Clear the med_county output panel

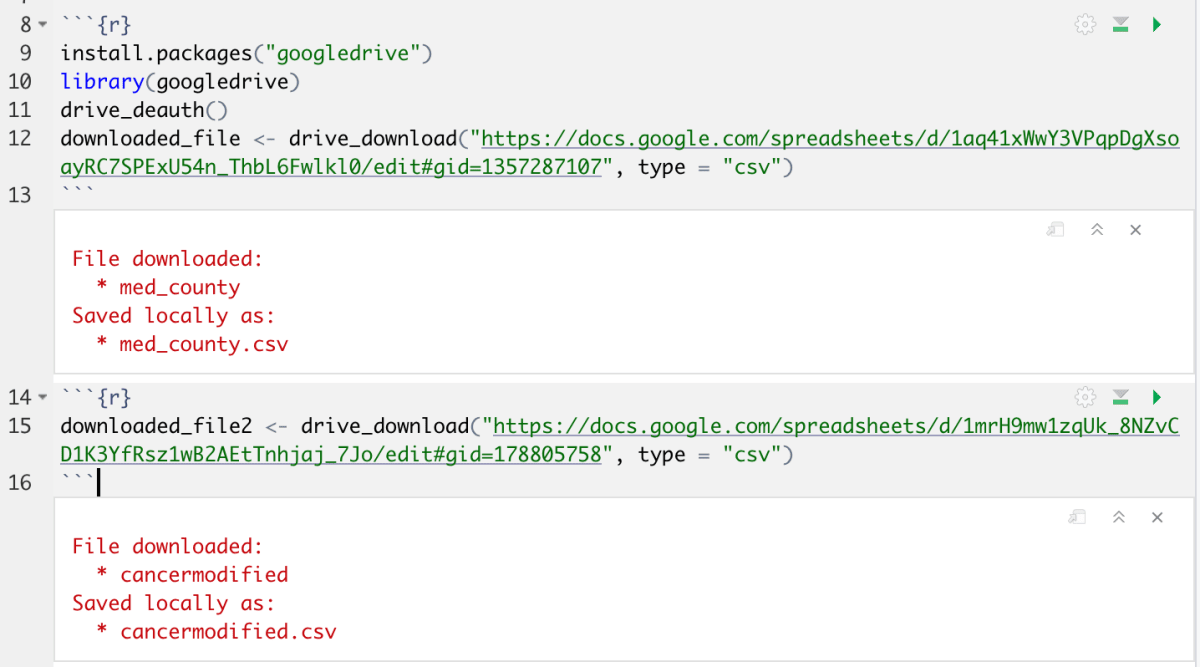click(x=1135, y=230)
